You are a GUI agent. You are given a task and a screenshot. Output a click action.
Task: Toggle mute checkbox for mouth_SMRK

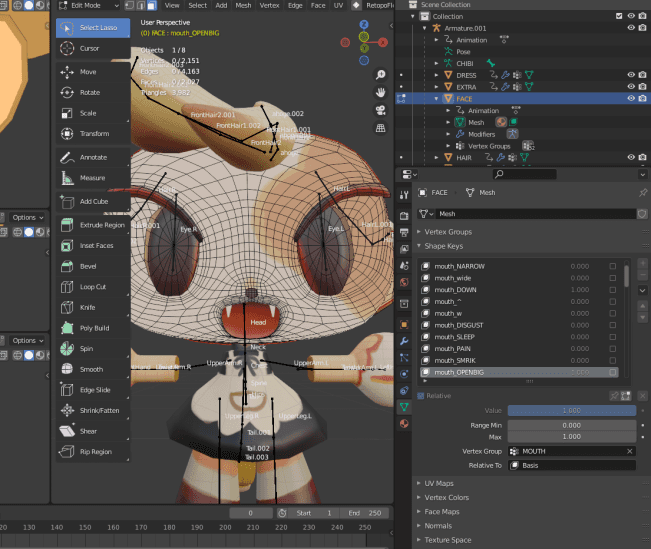[613, 360]
